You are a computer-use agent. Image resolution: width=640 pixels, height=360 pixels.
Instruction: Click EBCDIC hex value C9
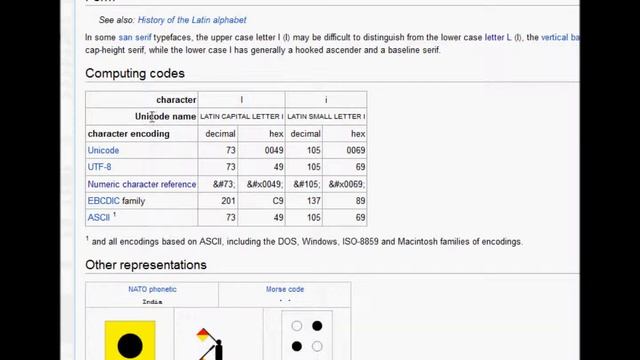262,201
